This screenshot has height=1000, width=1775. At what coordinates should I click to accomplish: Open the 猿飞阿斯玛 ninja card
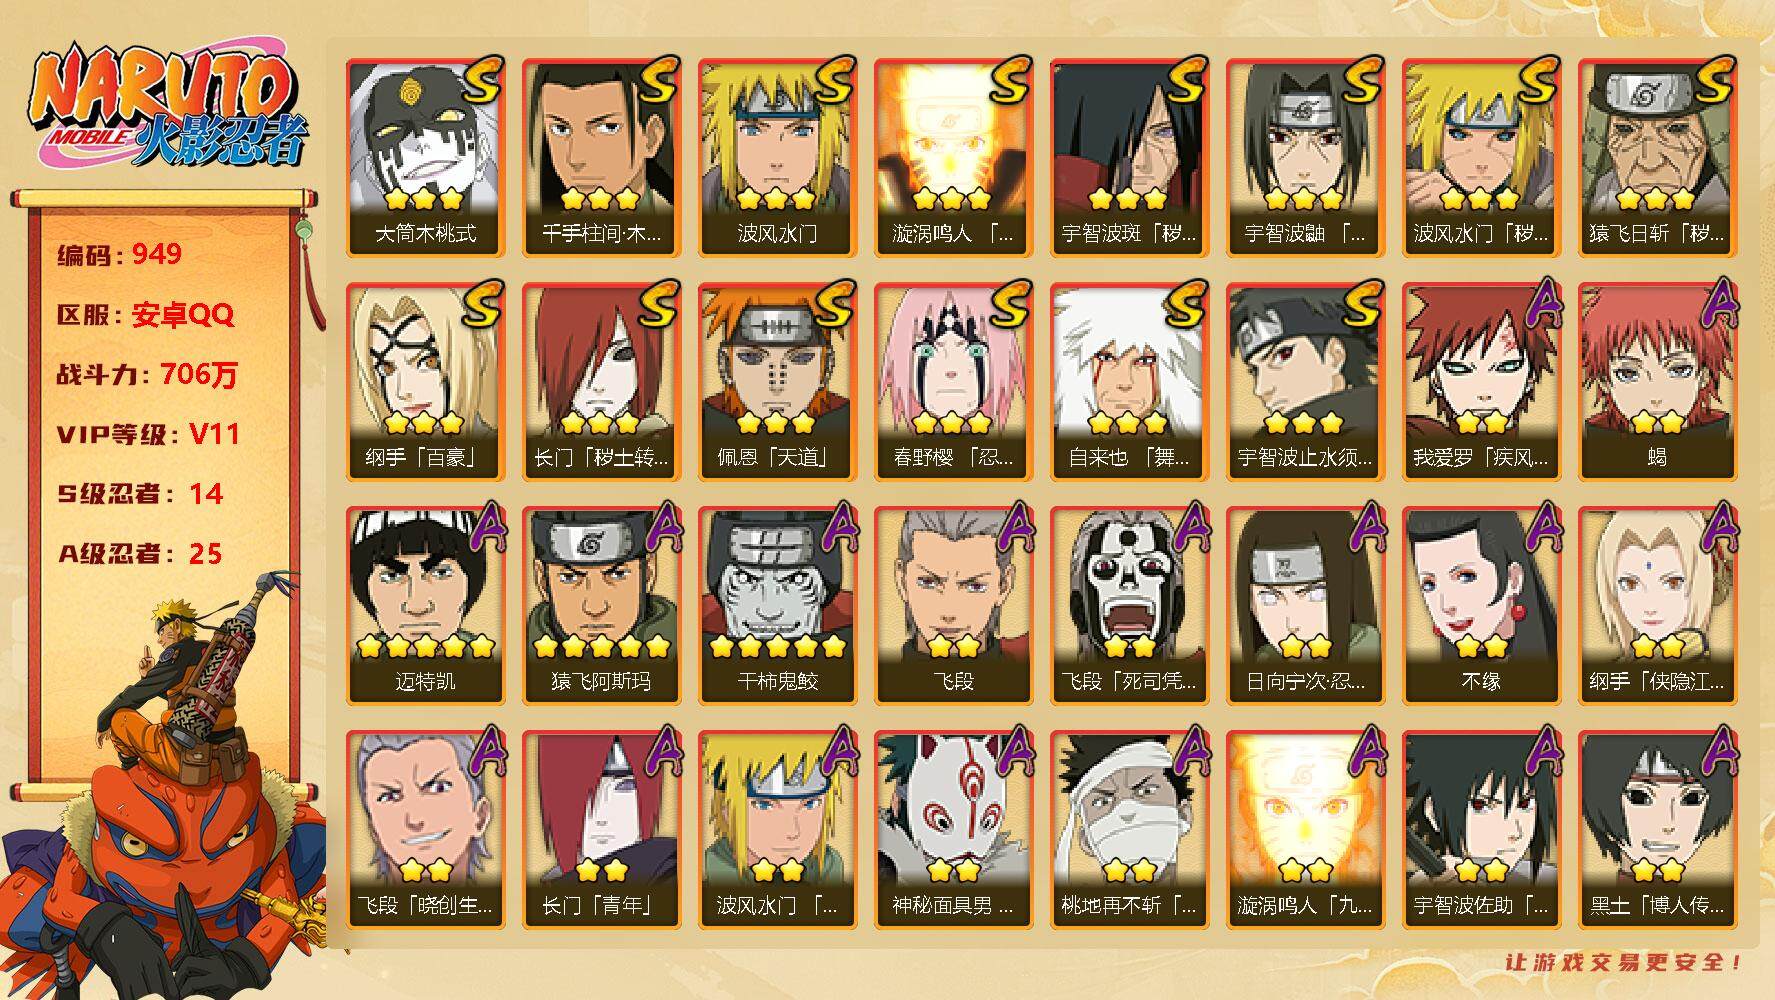(602, 605)
